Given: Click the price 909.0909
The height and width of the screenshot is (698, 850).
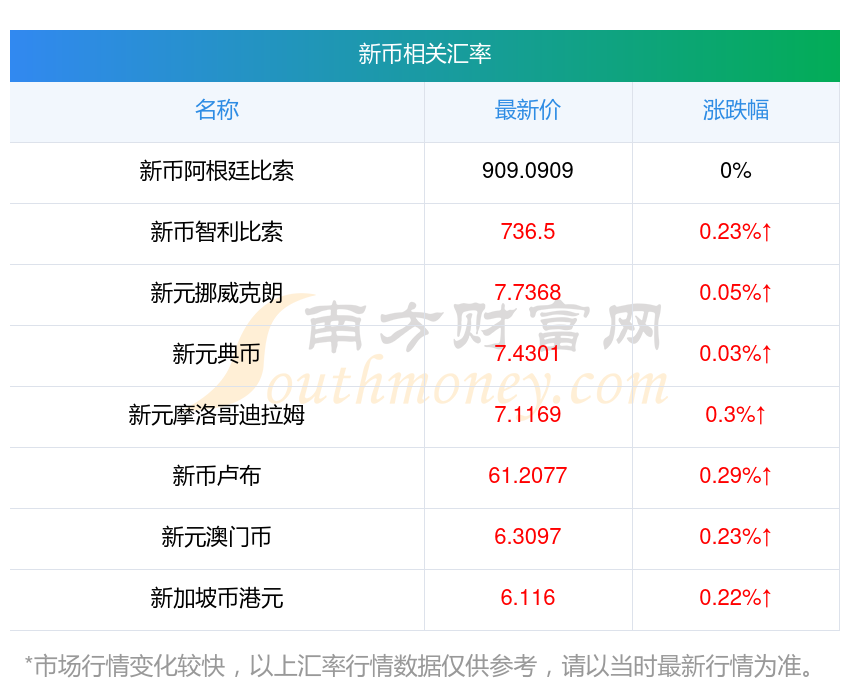Looking at the screenshot, I should [x=527, y=171].
